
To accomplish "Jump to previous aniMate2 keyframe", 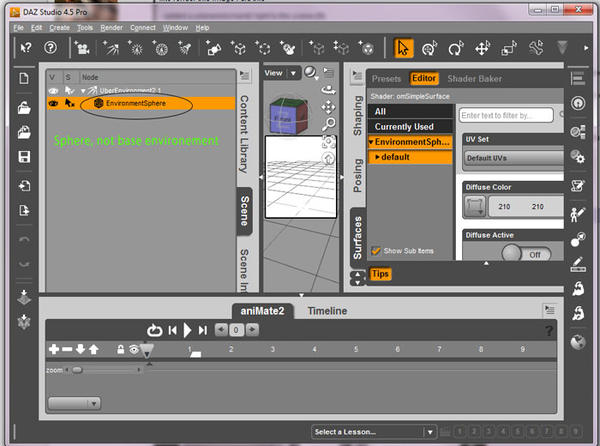I will (173, 330).
